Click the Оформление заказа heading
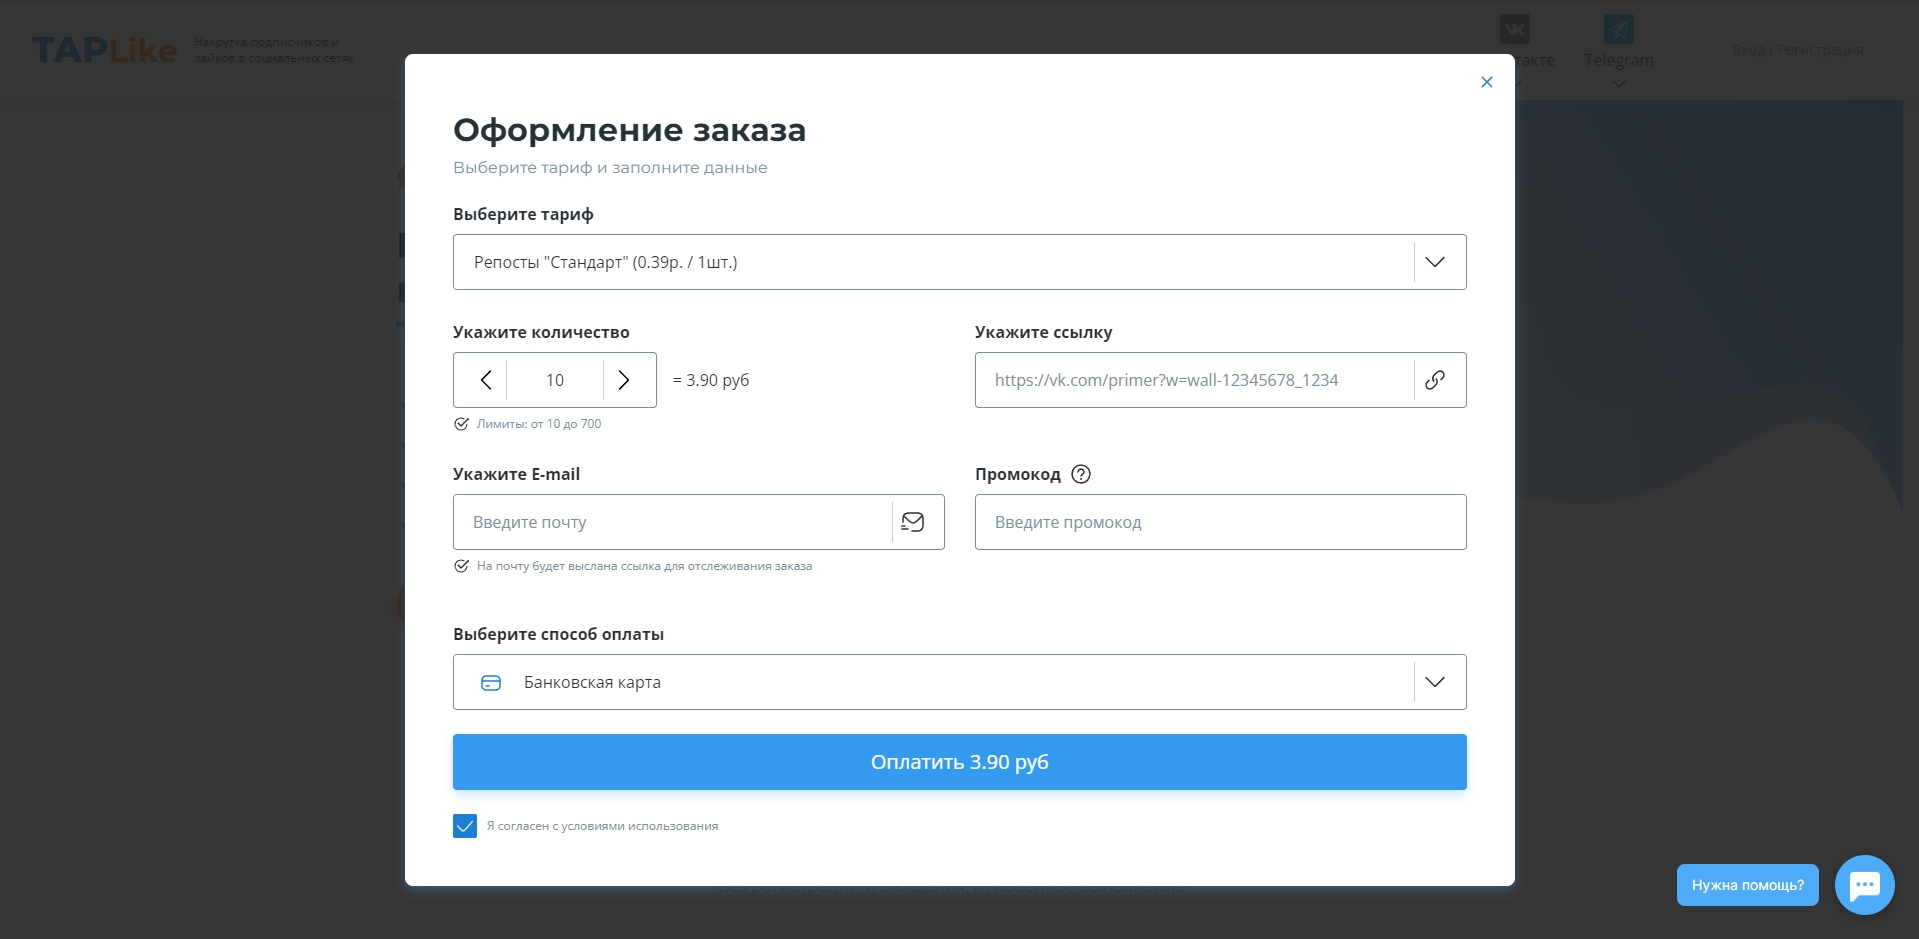The width and height of the screenshot is (1919, 939). click(629, 130)
